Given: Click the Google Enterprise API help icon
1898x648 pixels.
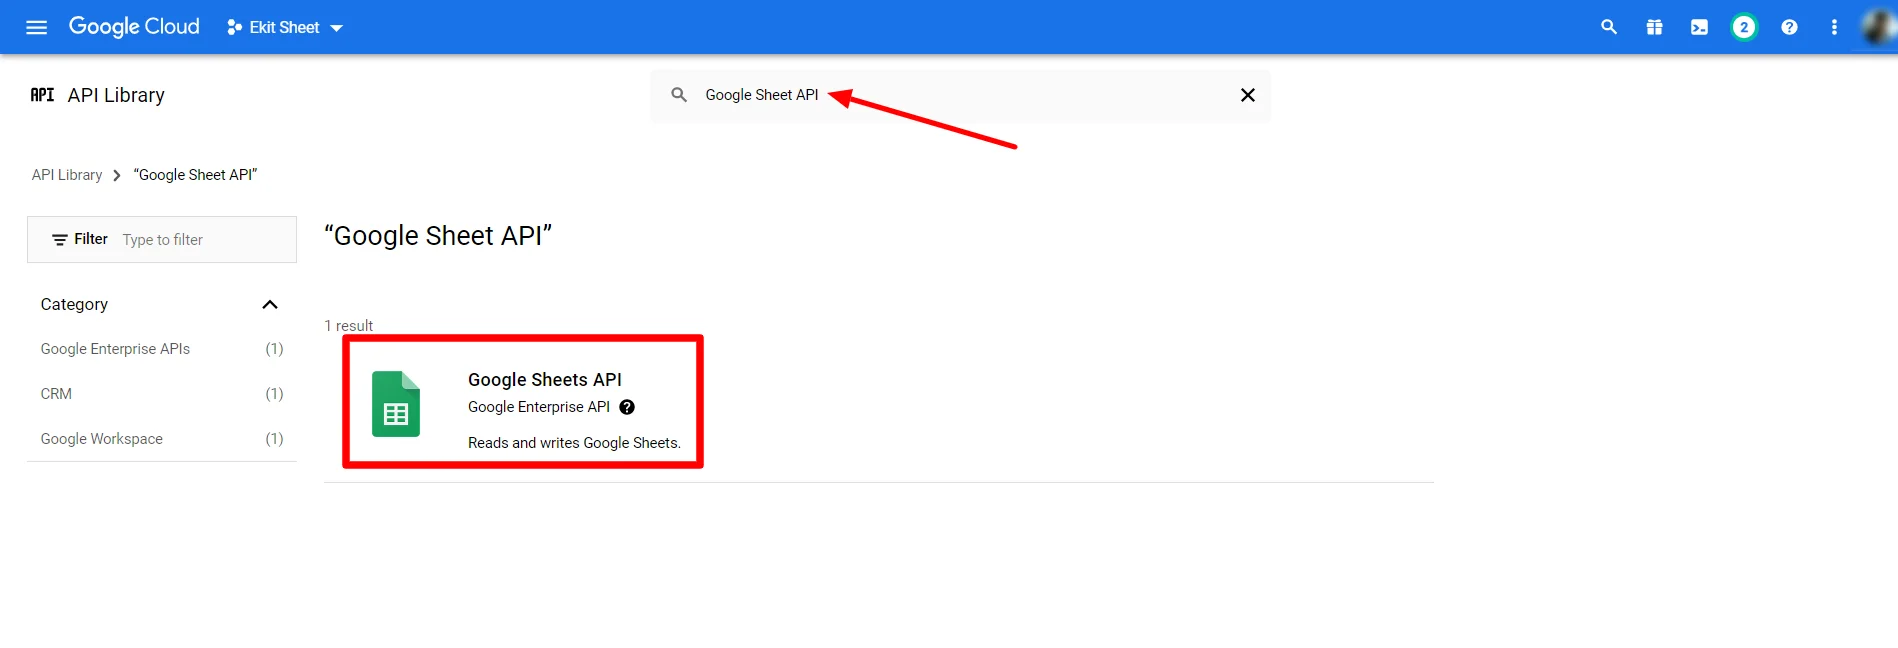Looking at the screenshot, I should coord(627,407).
